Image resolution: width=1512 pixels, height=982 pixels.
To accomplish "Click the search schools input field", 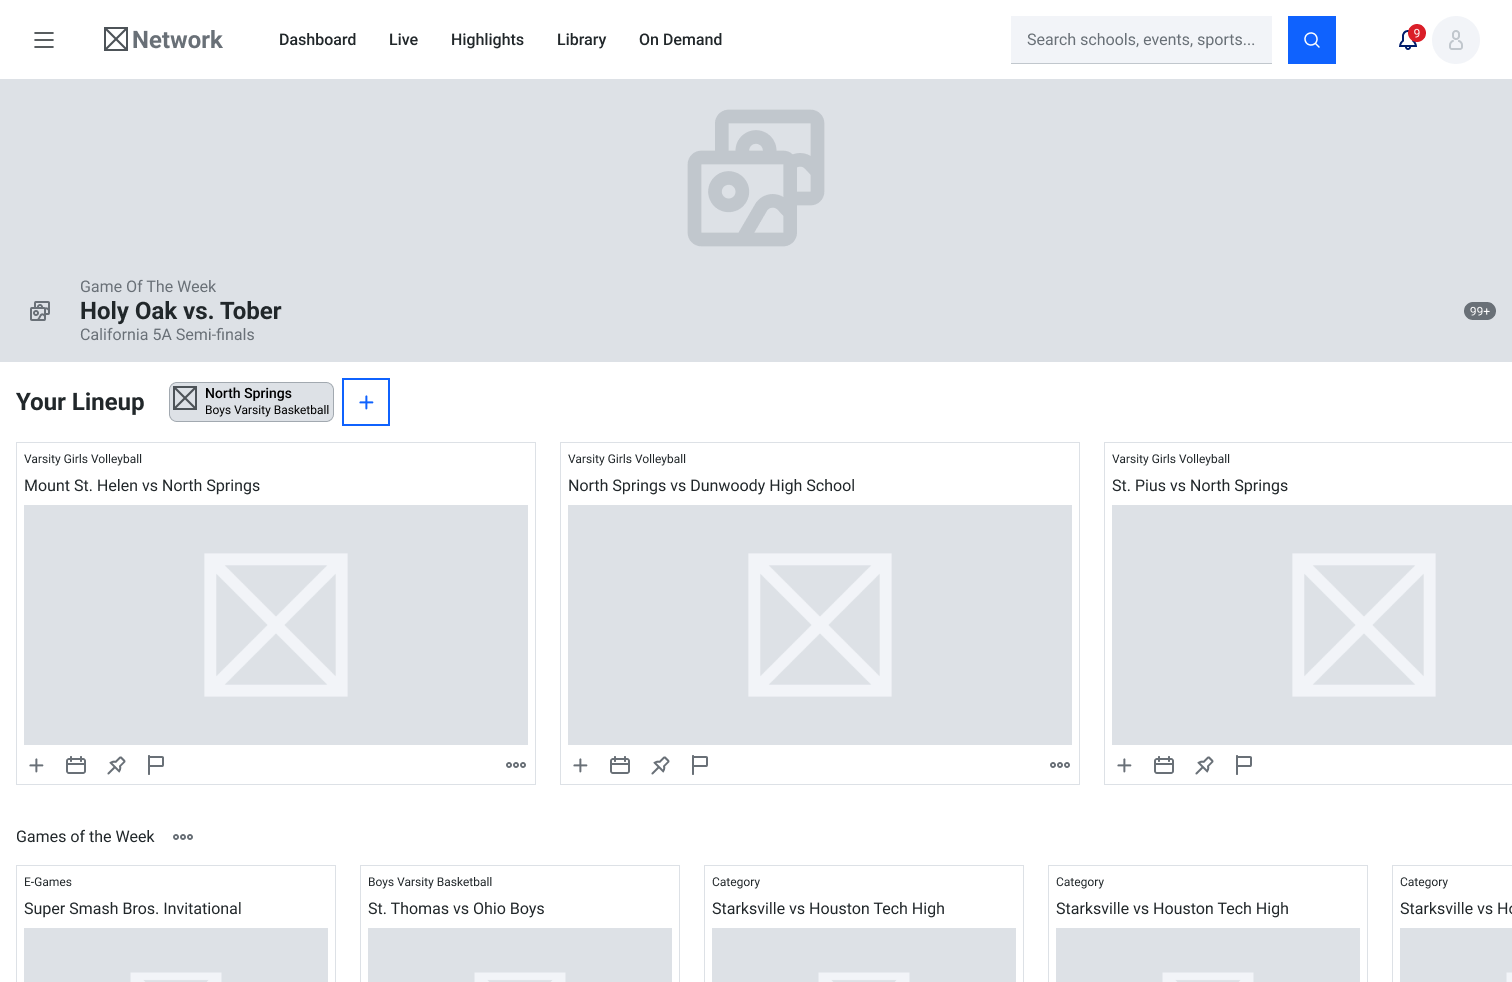I will (x=1141, y=40).
